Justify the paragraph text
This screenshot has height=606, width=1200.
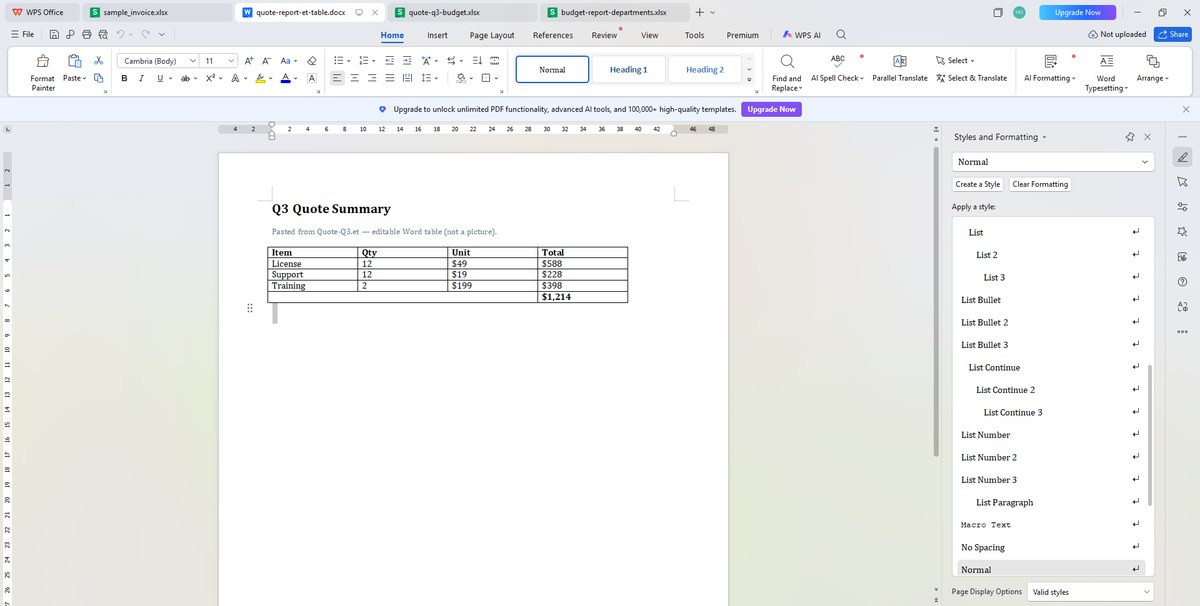point(390,78)
